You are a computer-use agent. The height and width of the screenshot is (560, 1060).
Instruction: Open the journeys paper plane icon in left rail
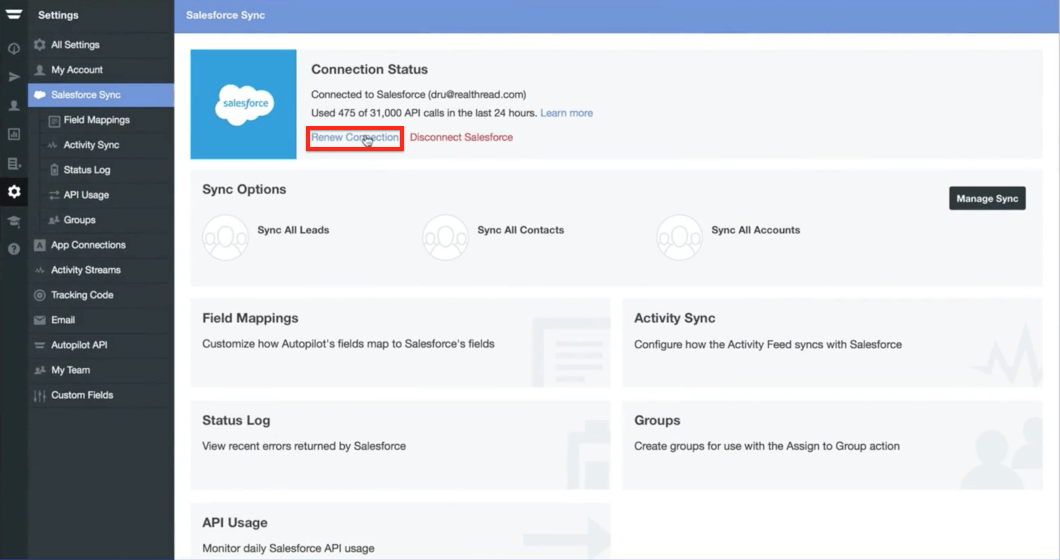[14, 77]
